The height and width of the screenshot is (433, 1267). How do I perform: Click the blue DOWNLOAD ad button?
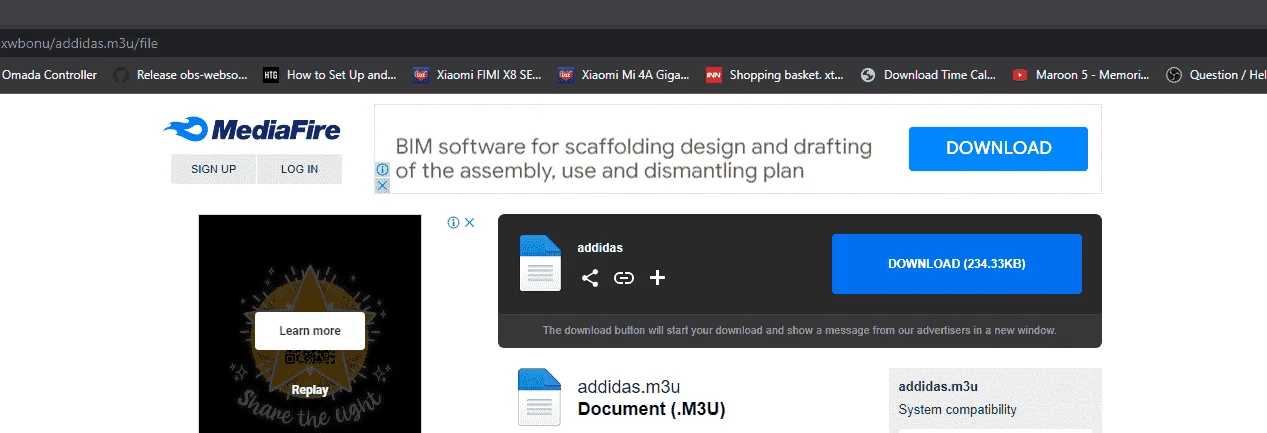(998, 148)
